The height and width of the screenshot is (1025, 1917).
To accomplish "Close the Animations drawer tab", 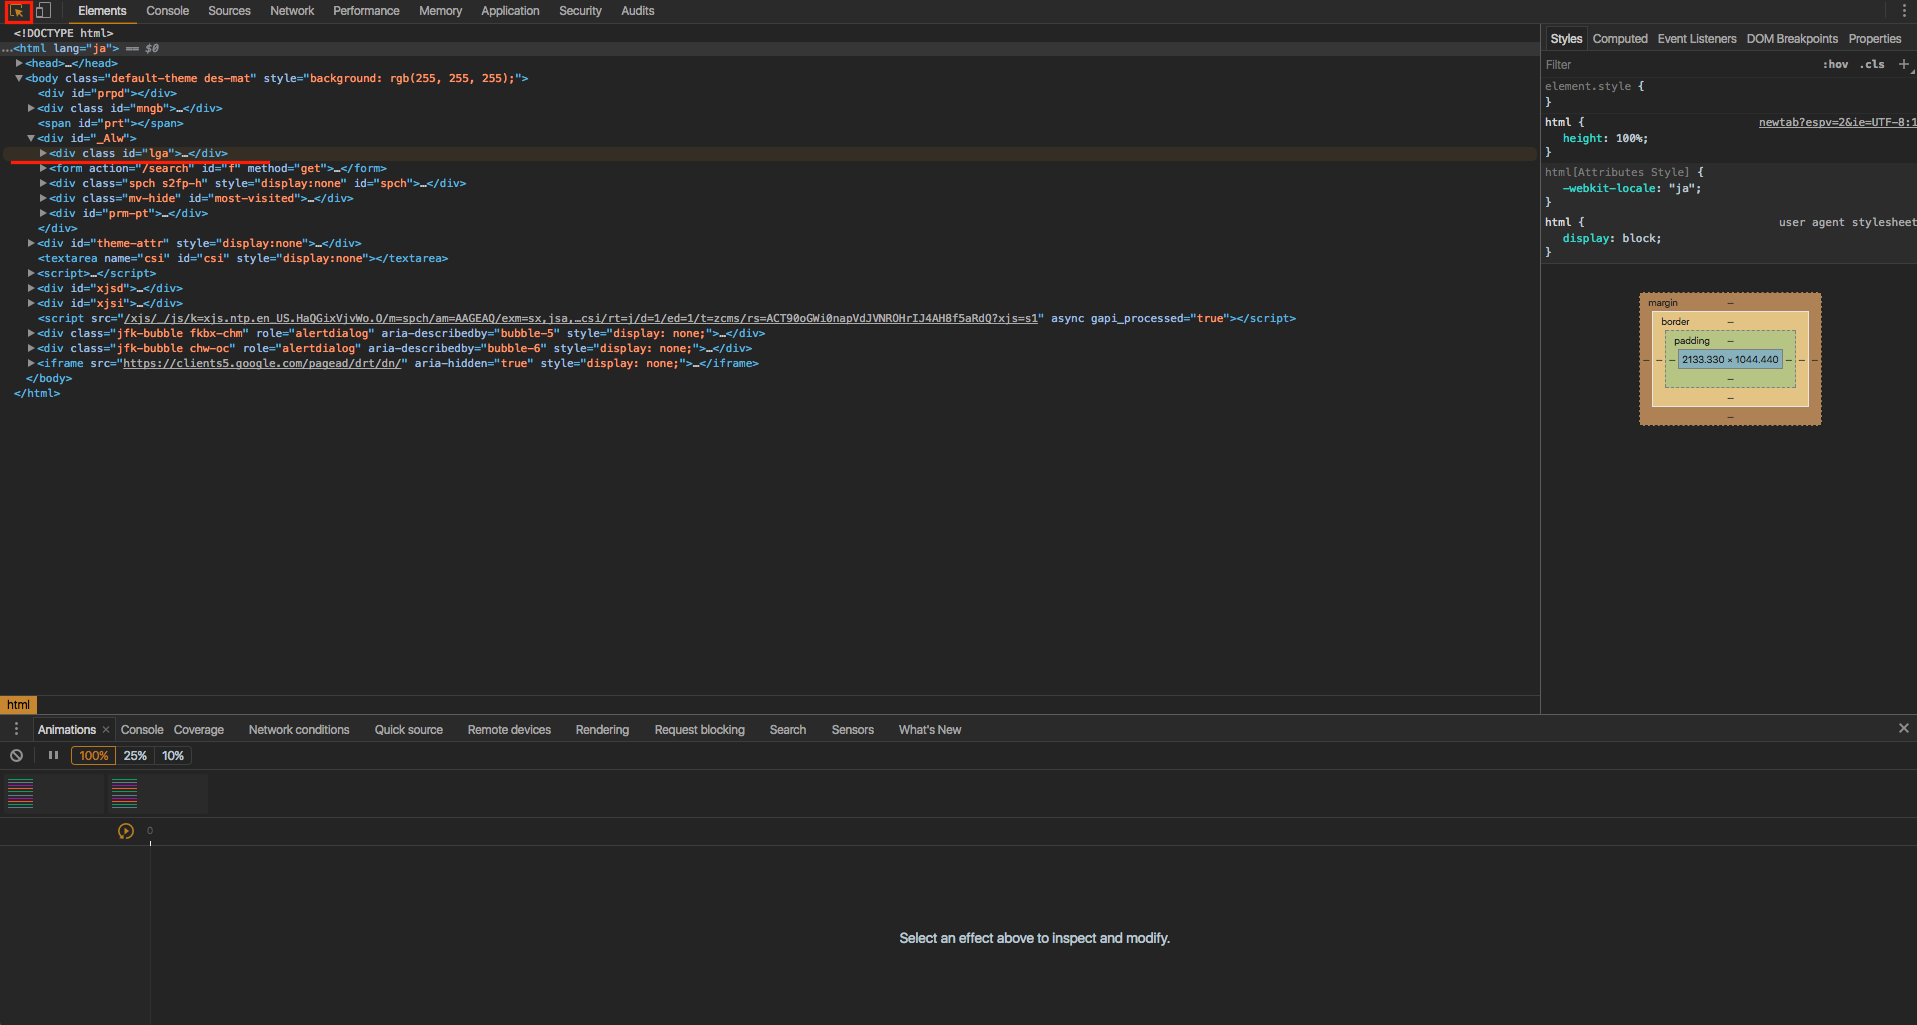I will [106, 730].
